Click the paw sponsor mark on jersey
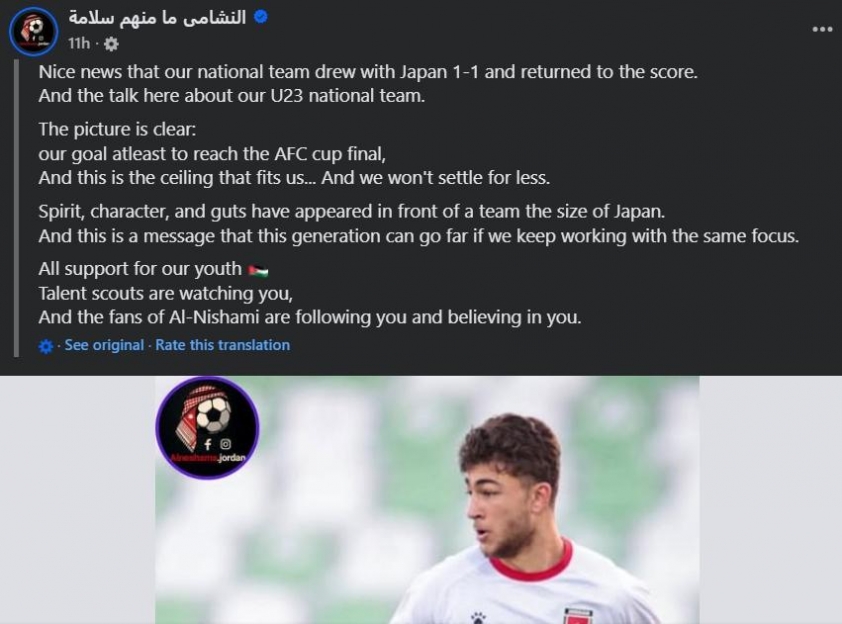The image size is (842, 624). tap(477, 618)
